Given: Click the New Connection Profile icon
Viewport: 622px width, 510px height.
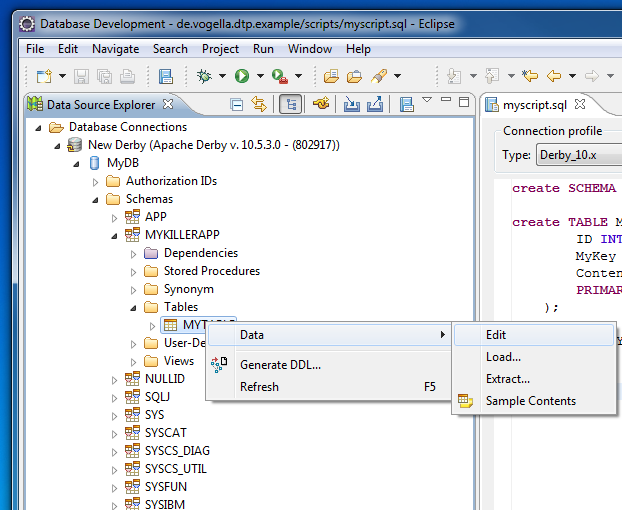Looking at the screenshot, I should [x=321, y=104].
